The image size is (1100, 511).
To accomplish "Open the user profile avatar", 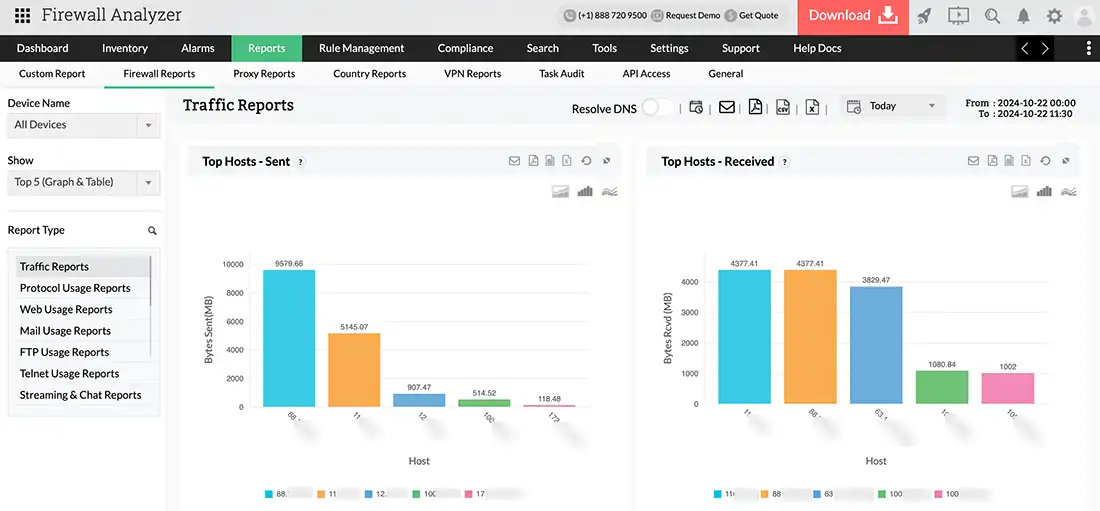I will [1085, 16].
